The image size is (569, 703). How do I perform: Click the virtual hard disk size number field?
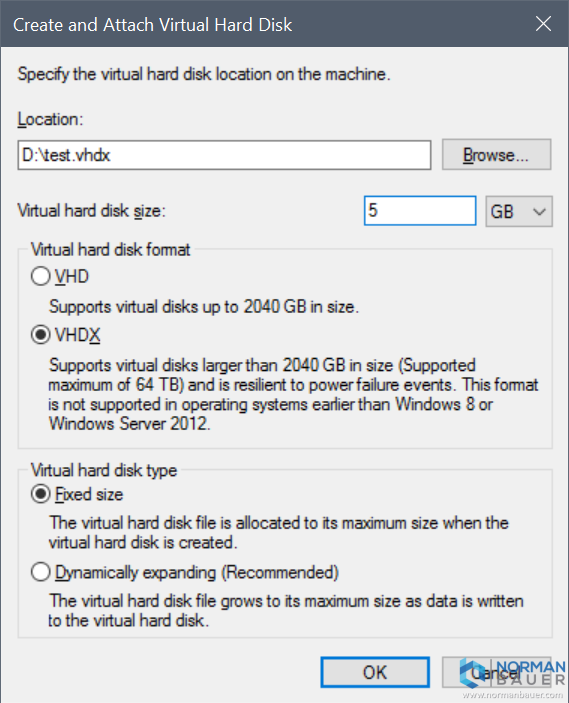(420, 211)
